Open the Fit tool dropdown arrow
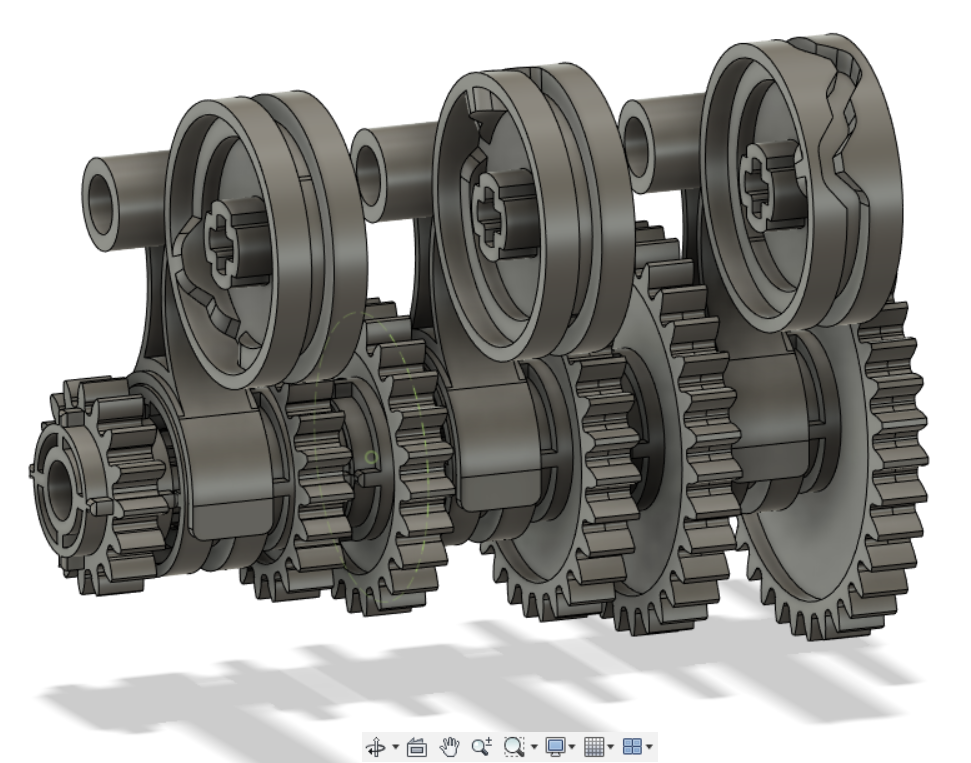 (533, 745)
